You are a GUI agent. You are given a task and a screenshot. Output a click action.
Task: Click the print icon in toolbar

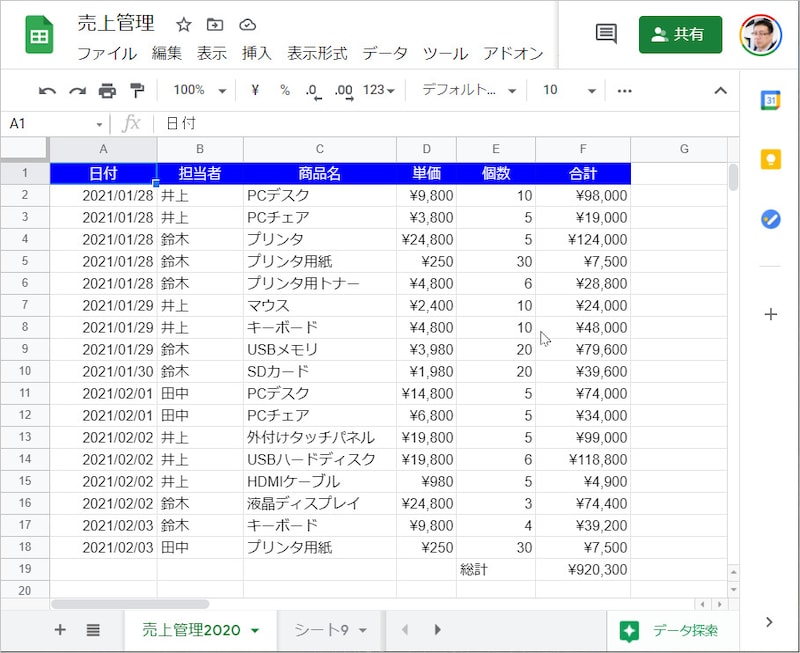[107, 91]
